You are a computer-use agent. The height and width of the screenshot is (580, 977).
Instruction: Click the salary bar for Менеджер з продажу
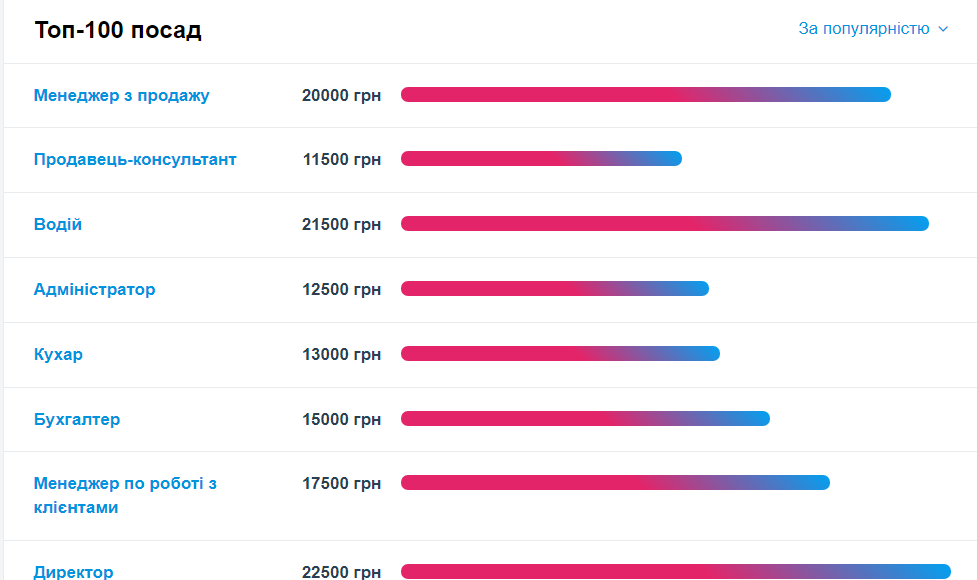(646, 95)
